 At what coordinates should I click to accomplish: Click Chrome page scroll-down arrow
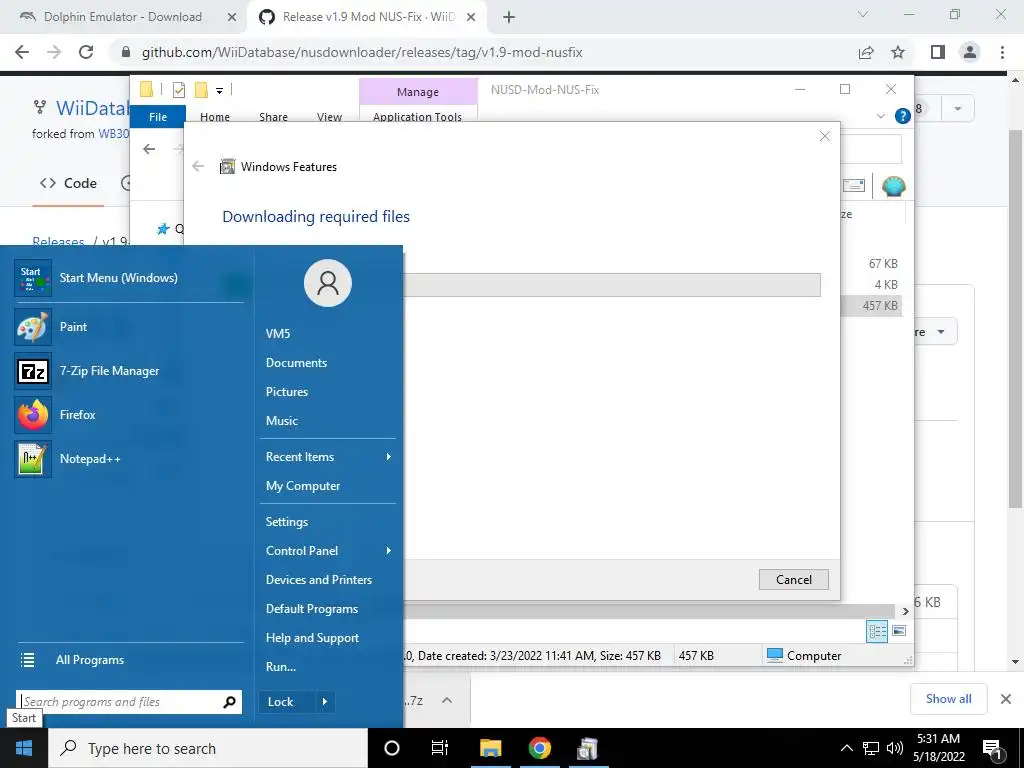pos(1015,661)
